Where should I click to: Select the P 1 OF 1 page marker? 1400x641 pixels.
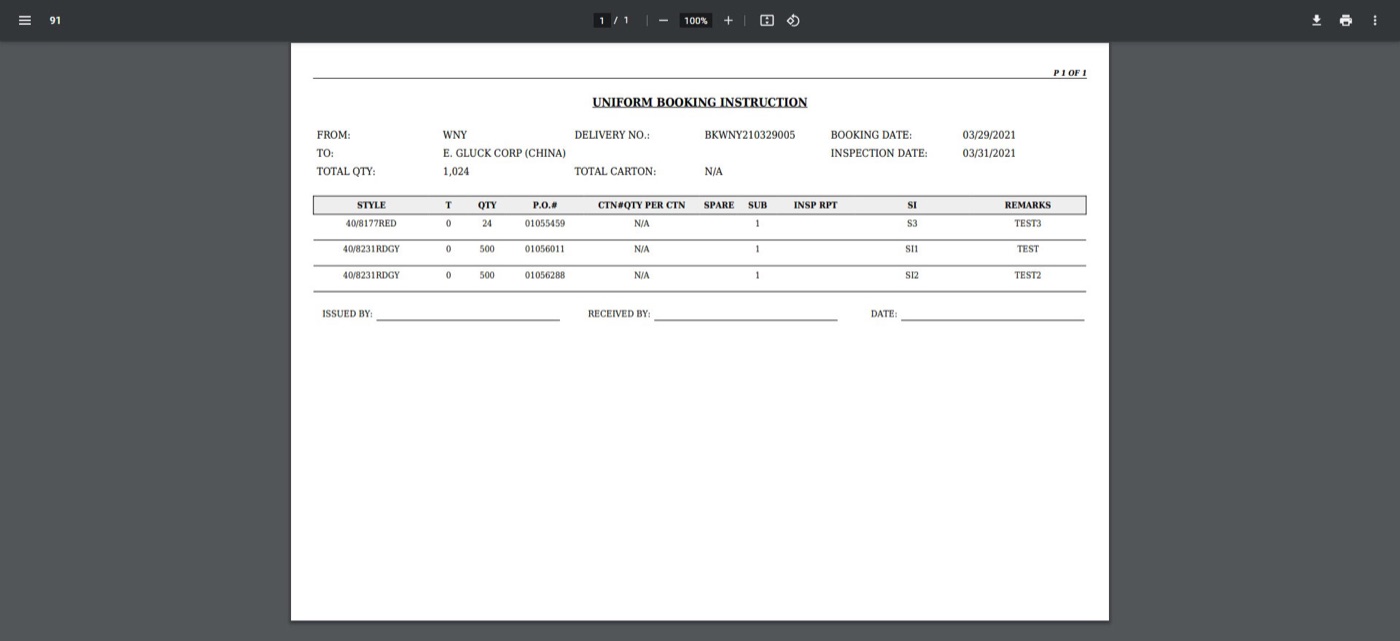[x=1069, y=73]
